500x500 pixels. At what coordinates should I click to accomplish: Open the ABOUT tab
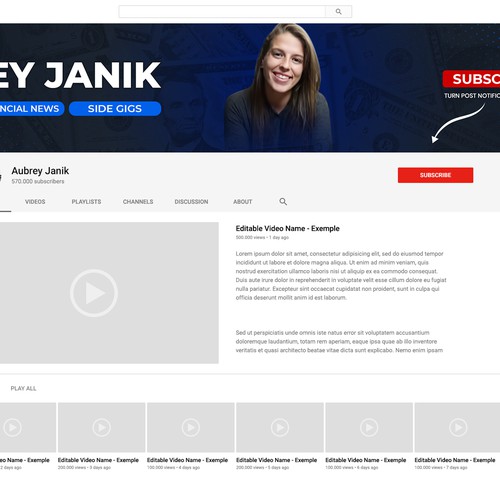tap(243, 202)
